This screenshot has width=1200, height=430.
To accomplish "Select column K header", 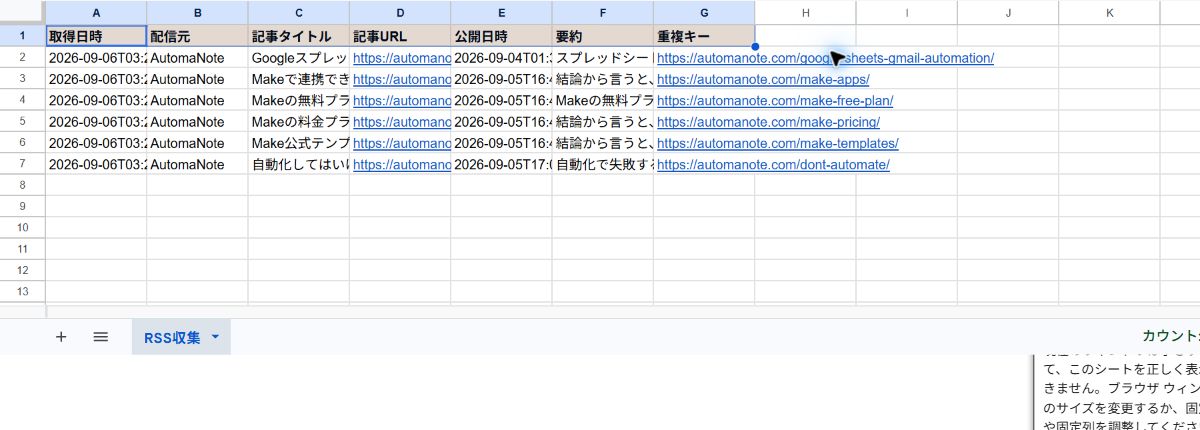I will 1109,13.
